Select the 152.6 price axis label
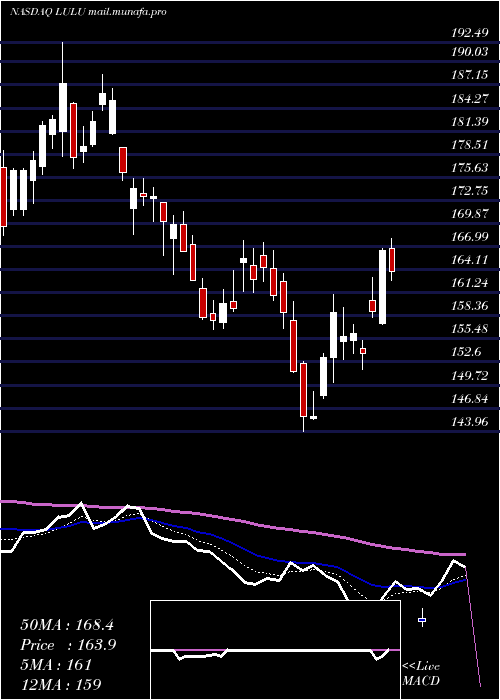500x700 pixels. click(467, 352)
